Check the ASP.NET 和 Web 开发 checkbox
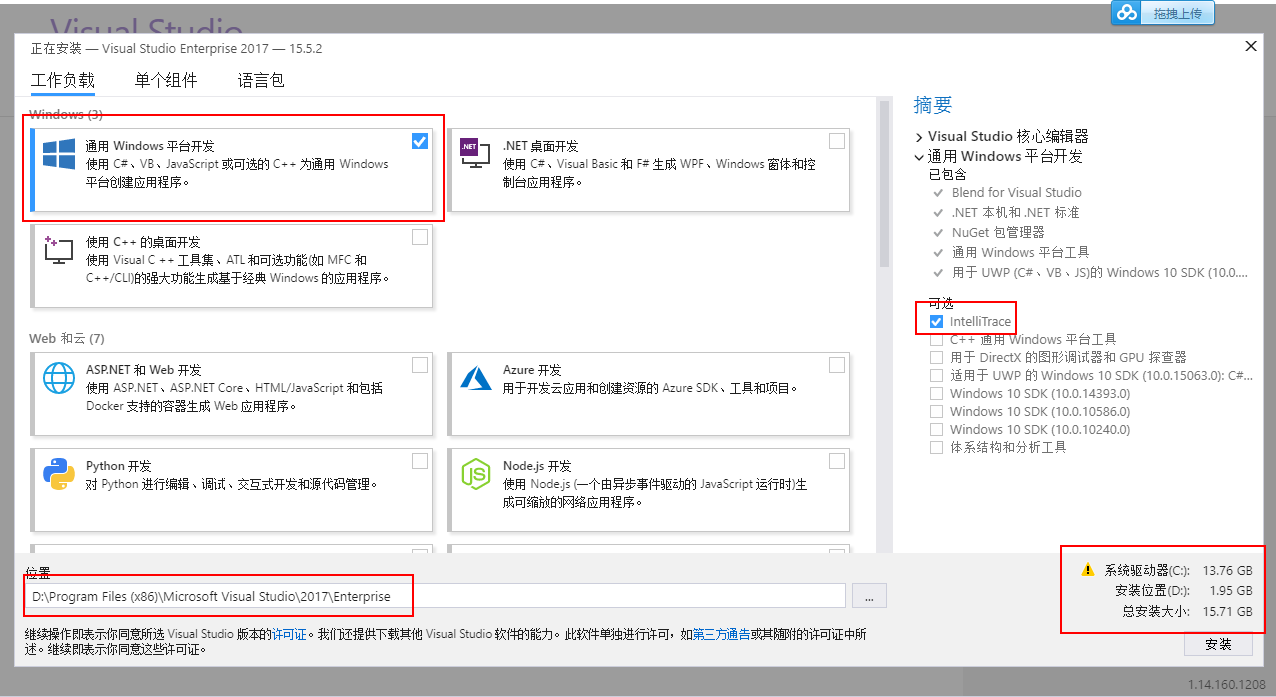The image size is (1276, 697). pos(420,365)
